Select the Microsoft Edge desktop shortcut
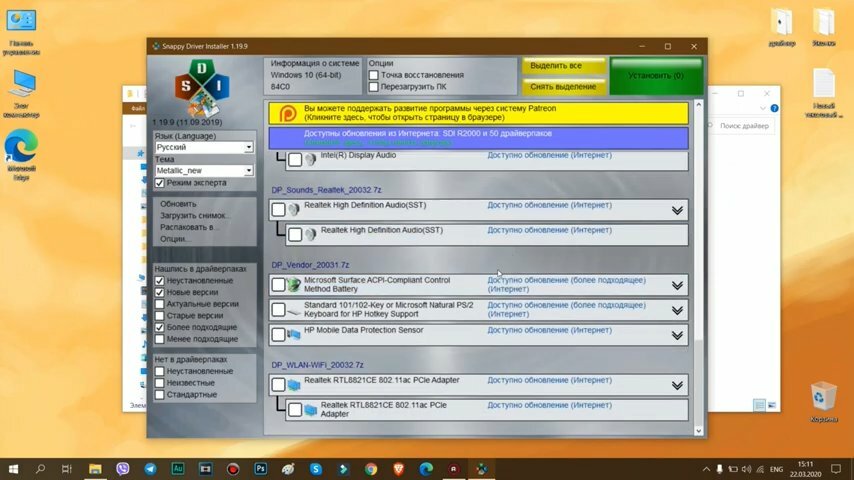Image resolution: width=854 pixels, height=480 pixels. (x=21, y=155)
